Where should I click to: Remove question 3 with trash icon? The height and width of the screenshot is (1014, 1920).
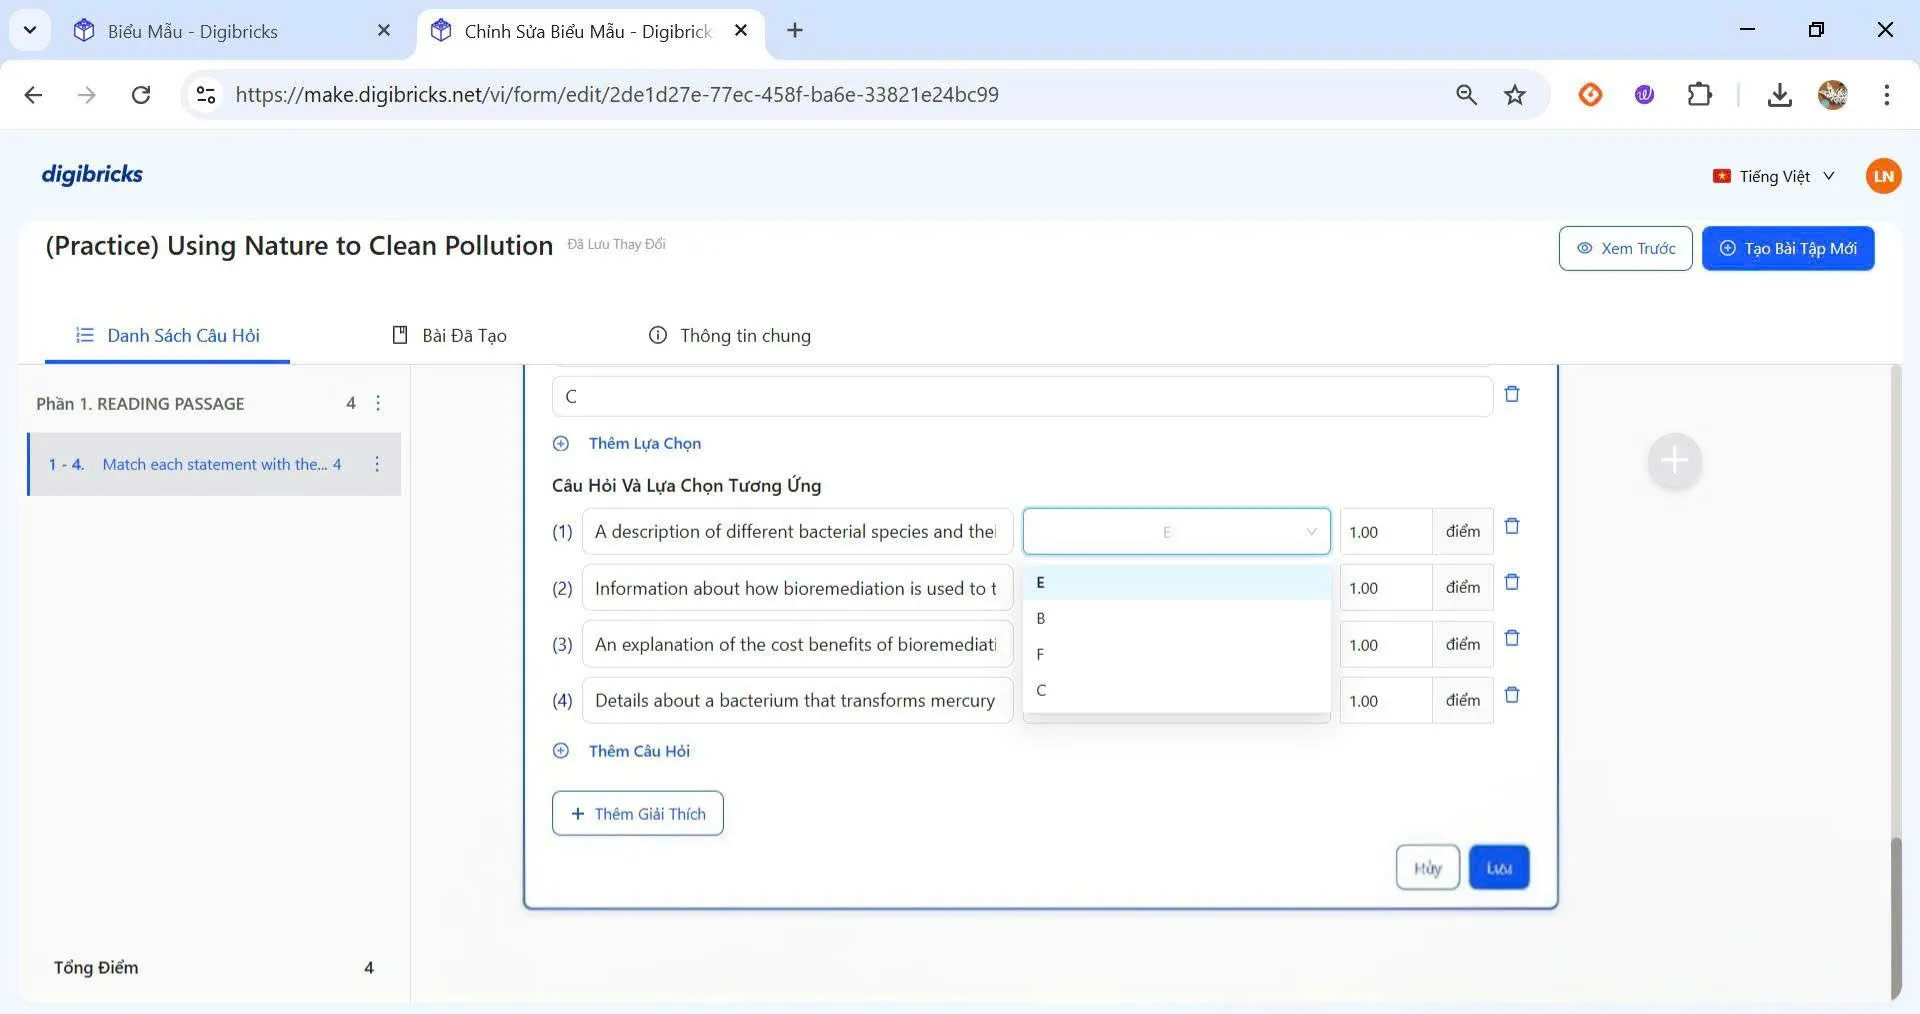point(1511,639)
